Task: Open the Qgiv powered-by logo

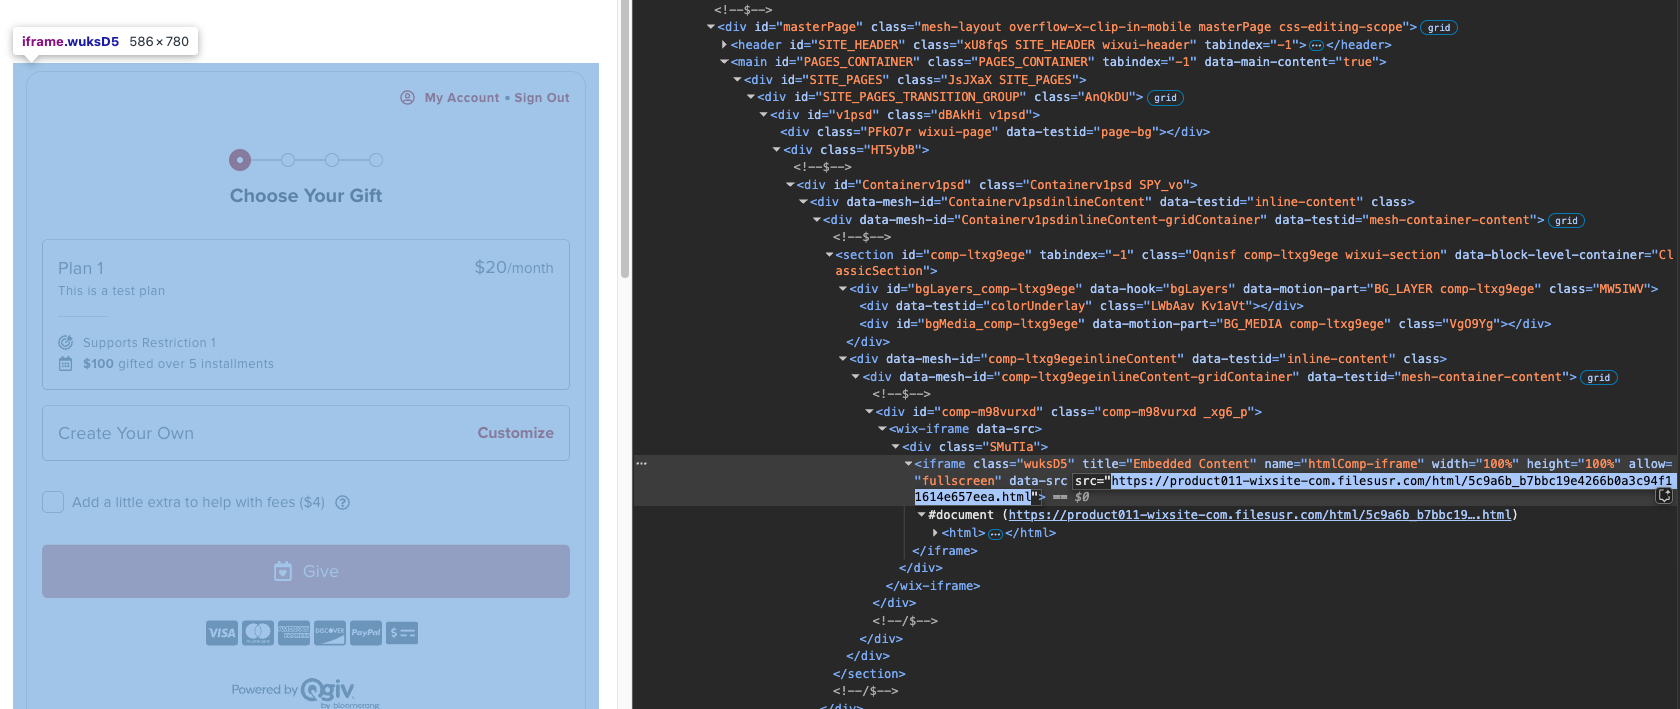Action: click(x=327, y=690)
